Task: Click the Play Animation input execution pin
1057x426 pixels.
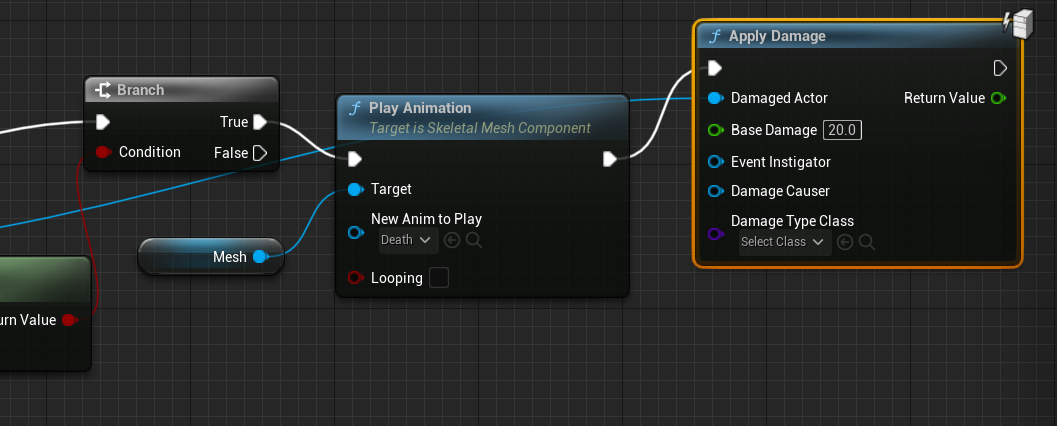Action: point(355,159)
